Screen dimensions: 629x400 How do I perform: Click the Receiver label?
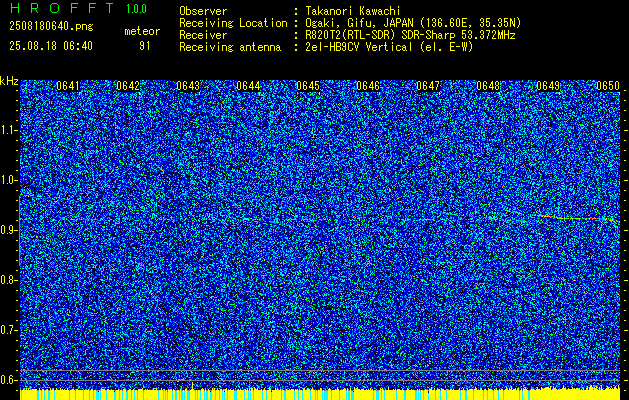coord(203,35)
